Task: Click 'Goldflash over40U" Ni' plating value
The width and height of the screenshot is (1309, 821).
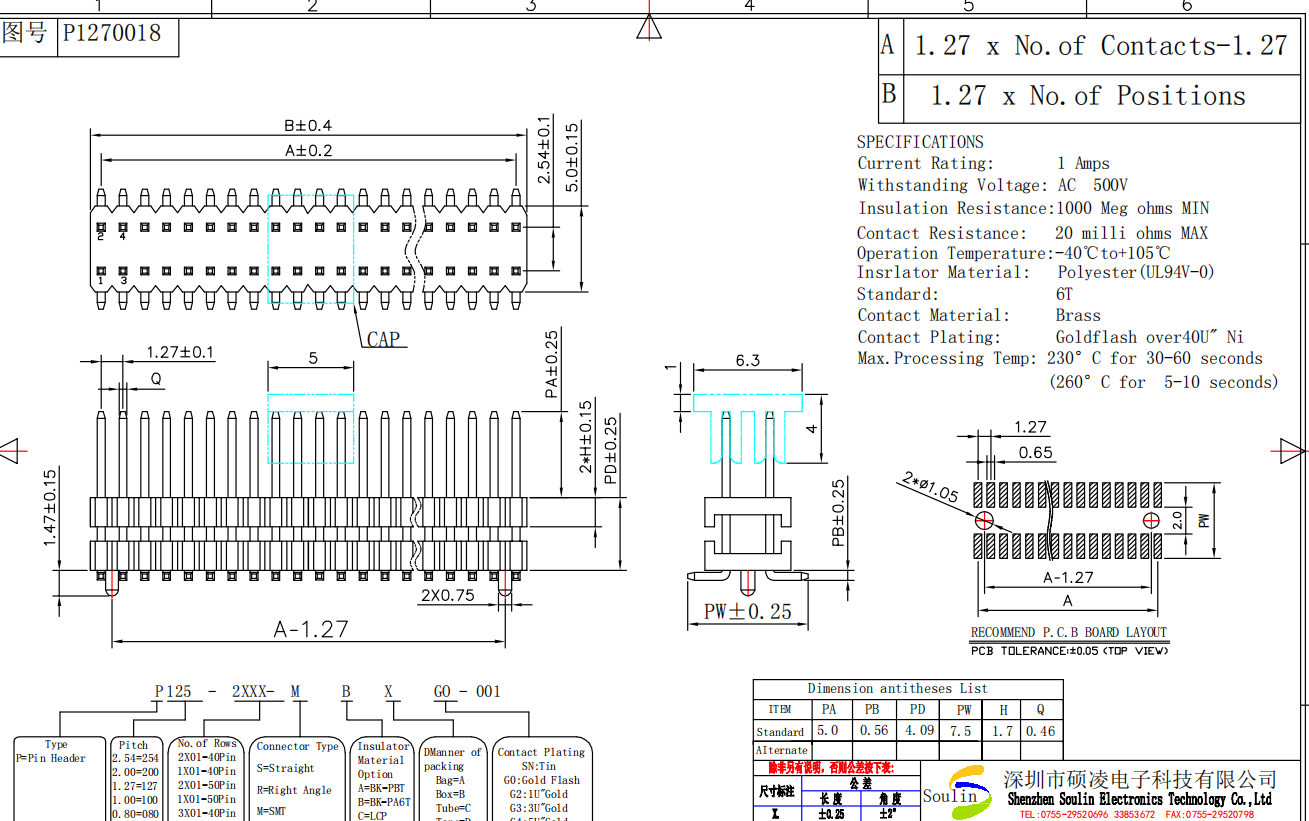Action: tap(1150, 338)
